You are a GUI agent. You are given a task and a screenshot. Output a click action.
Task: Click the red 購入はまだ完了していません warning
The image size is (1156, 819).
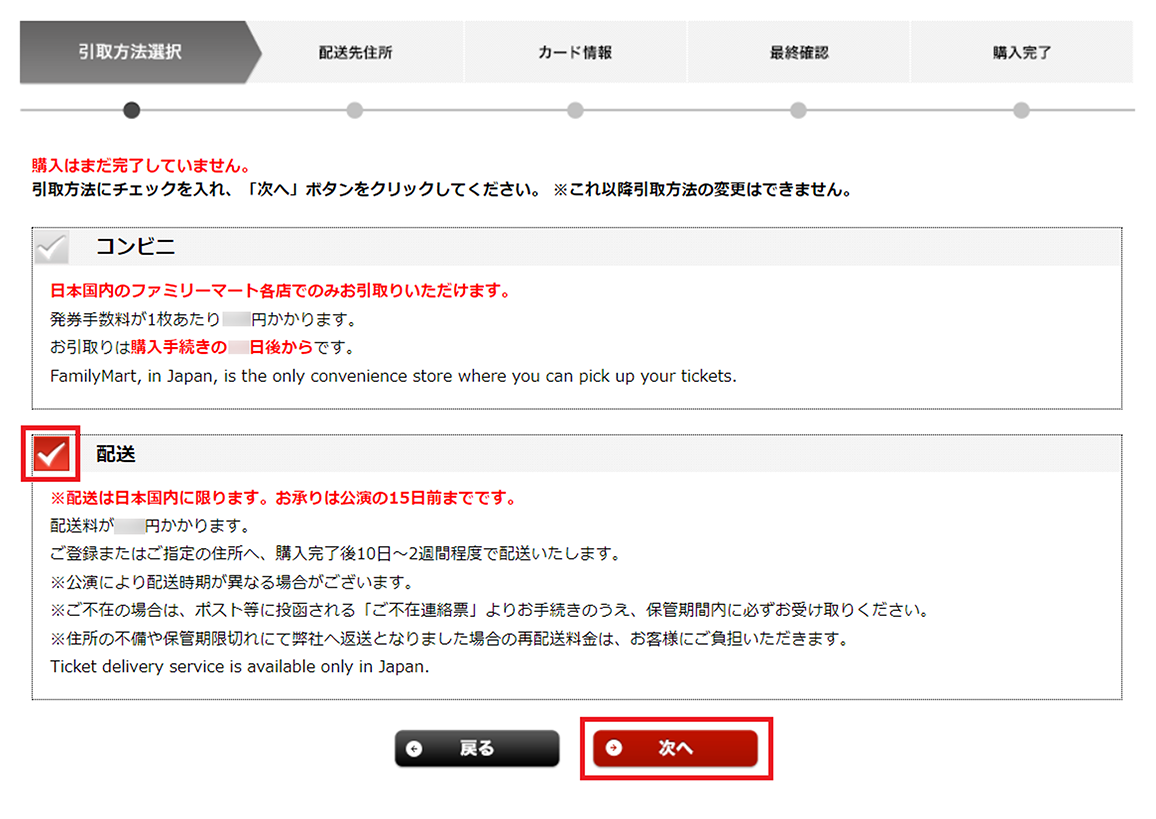(140, 165)
